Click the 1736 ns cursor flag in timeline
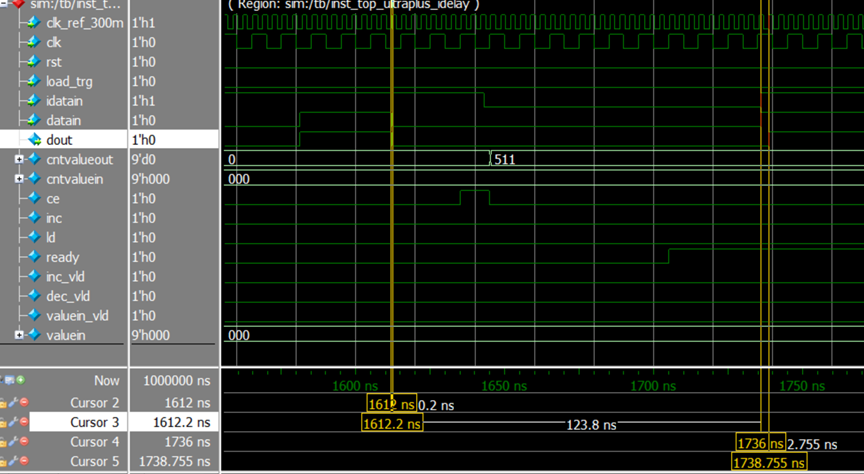The image size is (864, 474). [761, 443]
